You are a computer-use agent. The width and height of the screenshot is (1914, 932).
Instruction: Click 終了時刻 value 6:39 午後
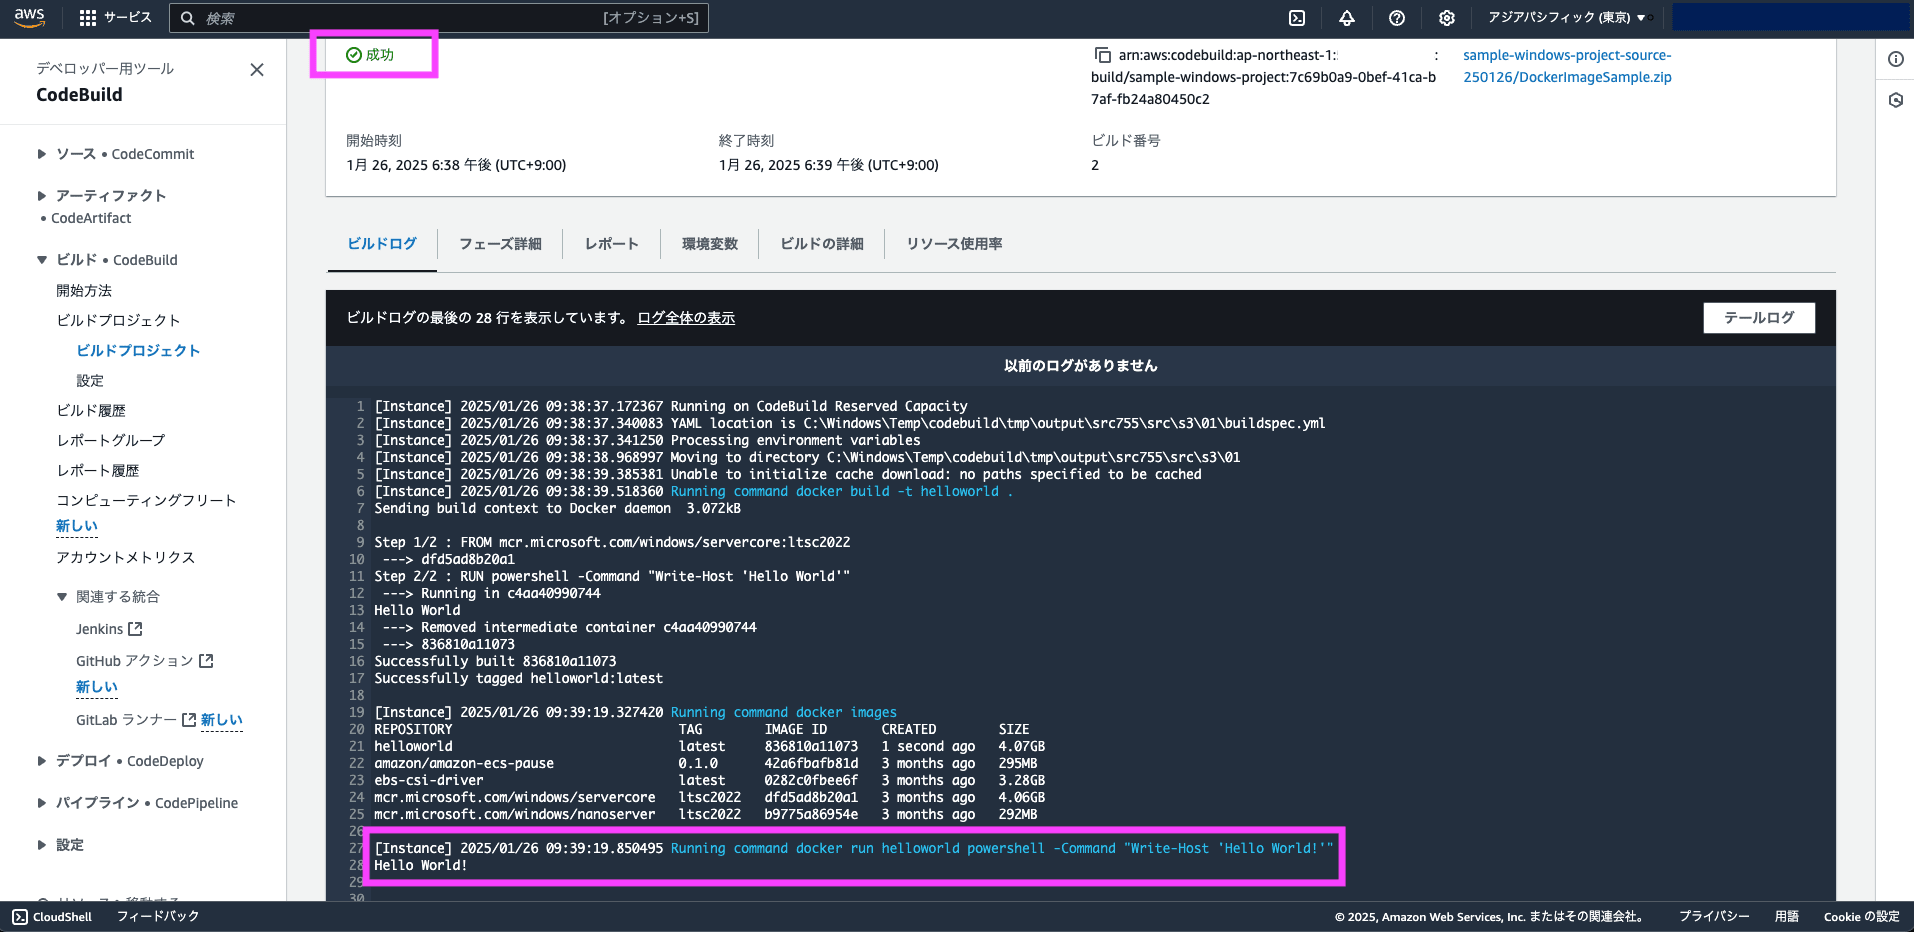pos(828,166)
